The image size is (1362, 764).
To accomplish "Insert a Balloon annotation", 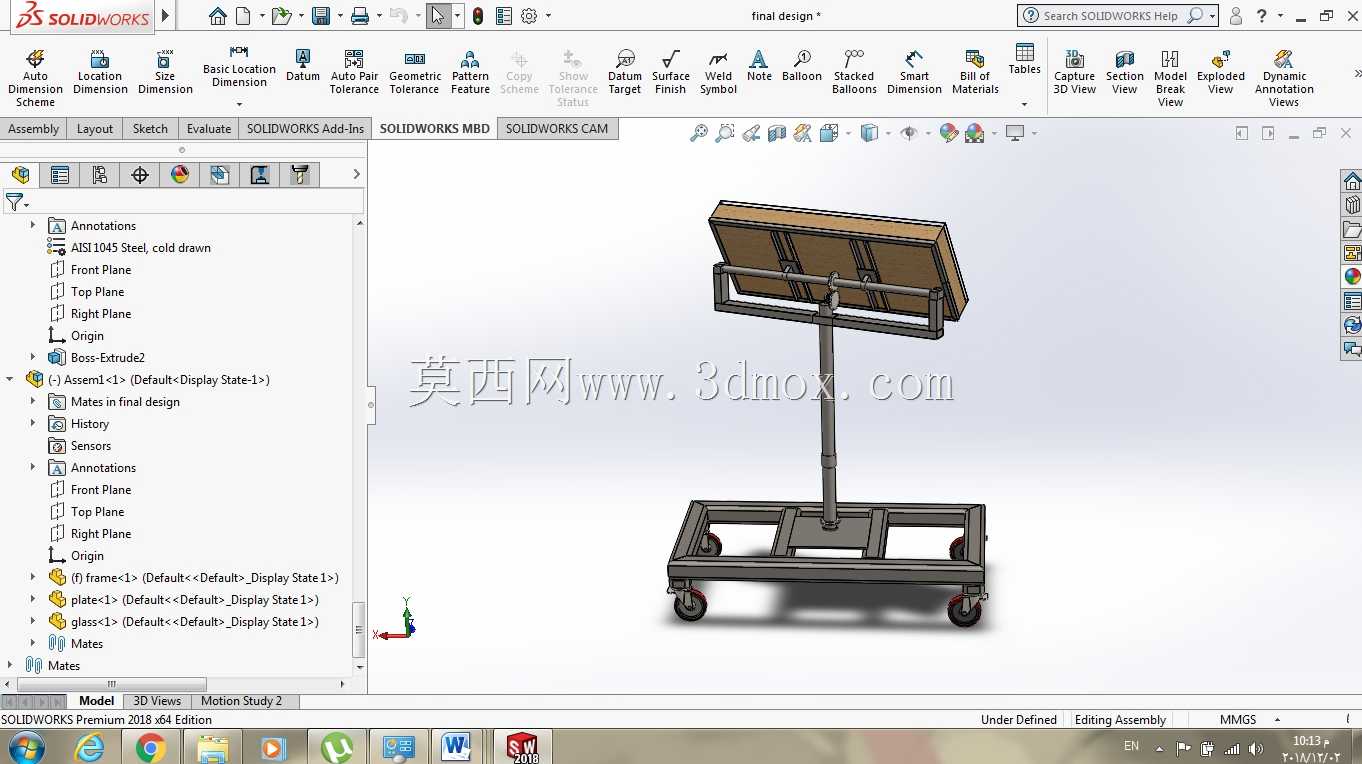I will (x=802, y=65).
